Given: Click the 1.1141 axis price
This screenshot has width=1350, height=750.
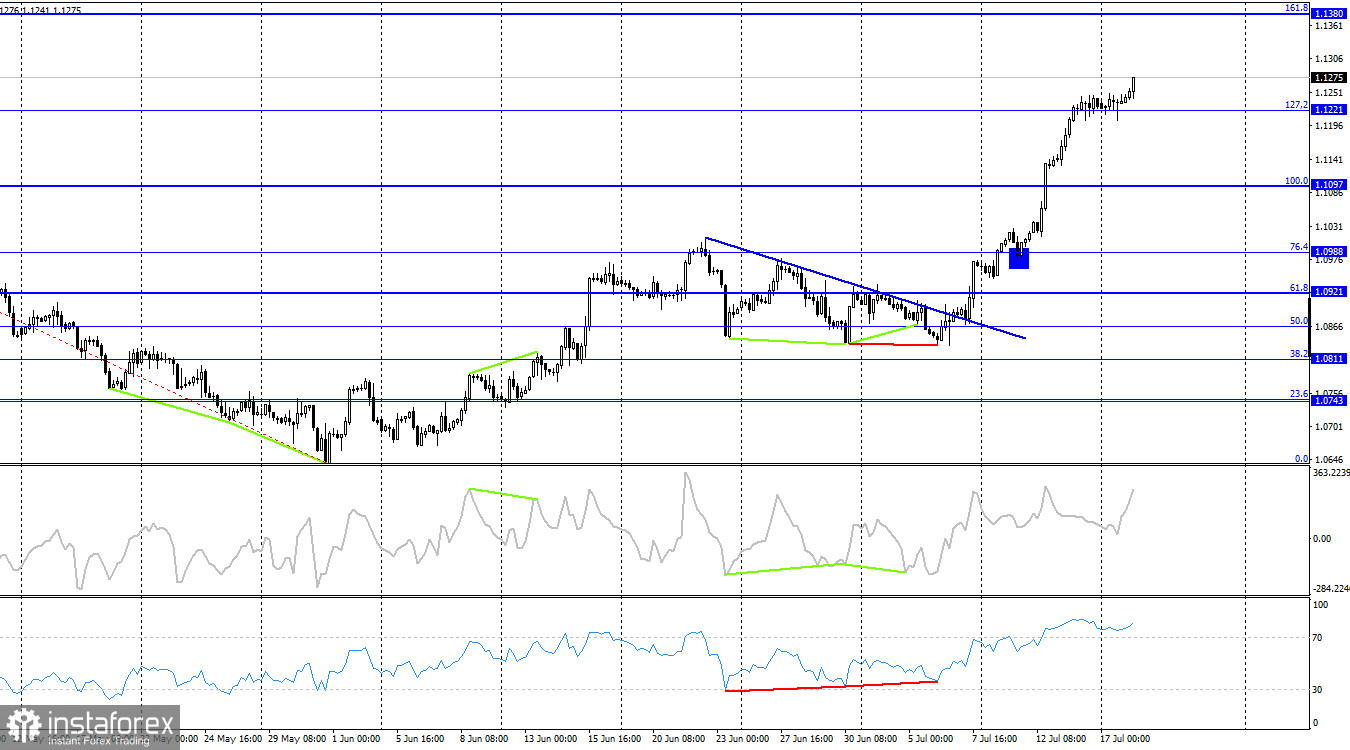Looking at the screenshot, I should (1330, 160).
